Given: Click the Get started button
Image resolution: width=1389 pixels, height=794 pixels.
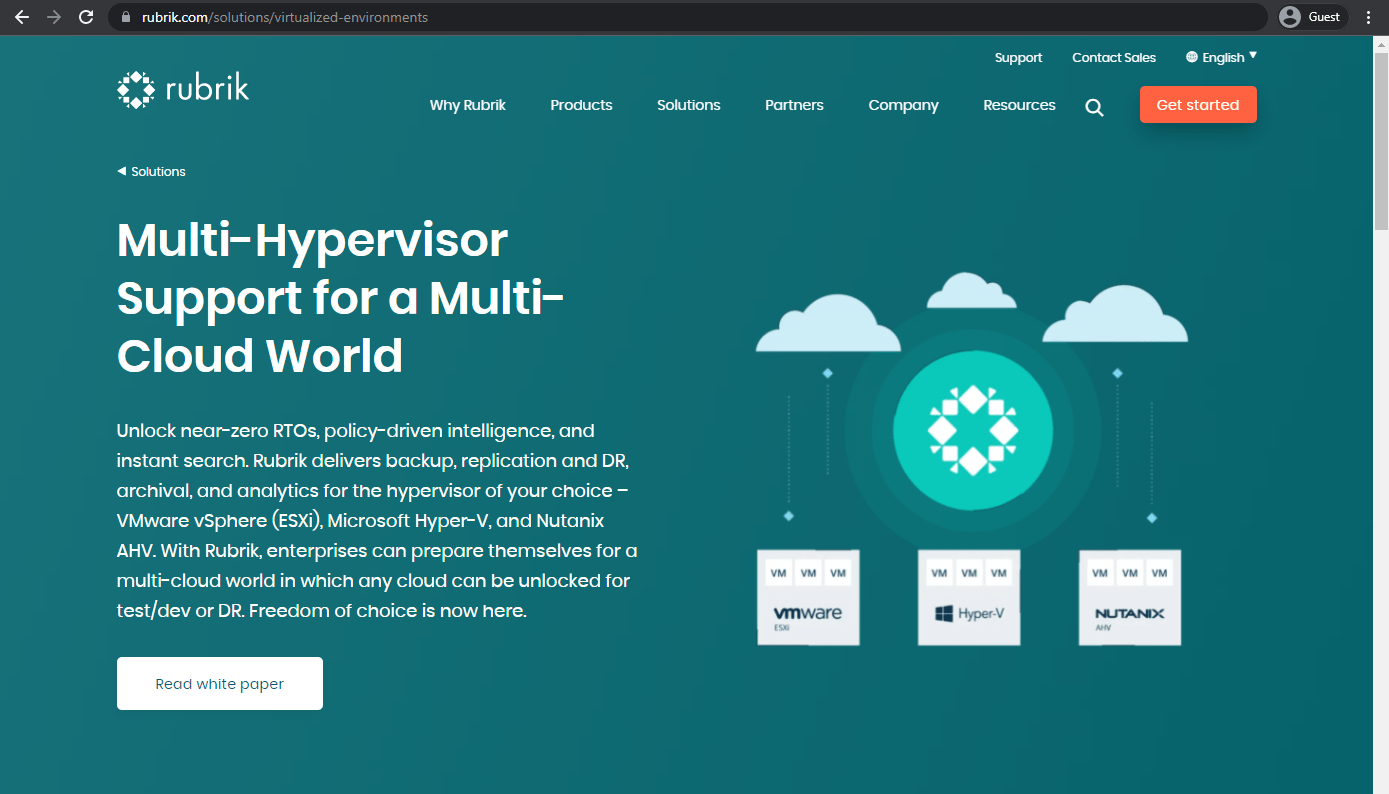Looking at the screenshot, I should pyautogui.click(x=1198, y=104).
